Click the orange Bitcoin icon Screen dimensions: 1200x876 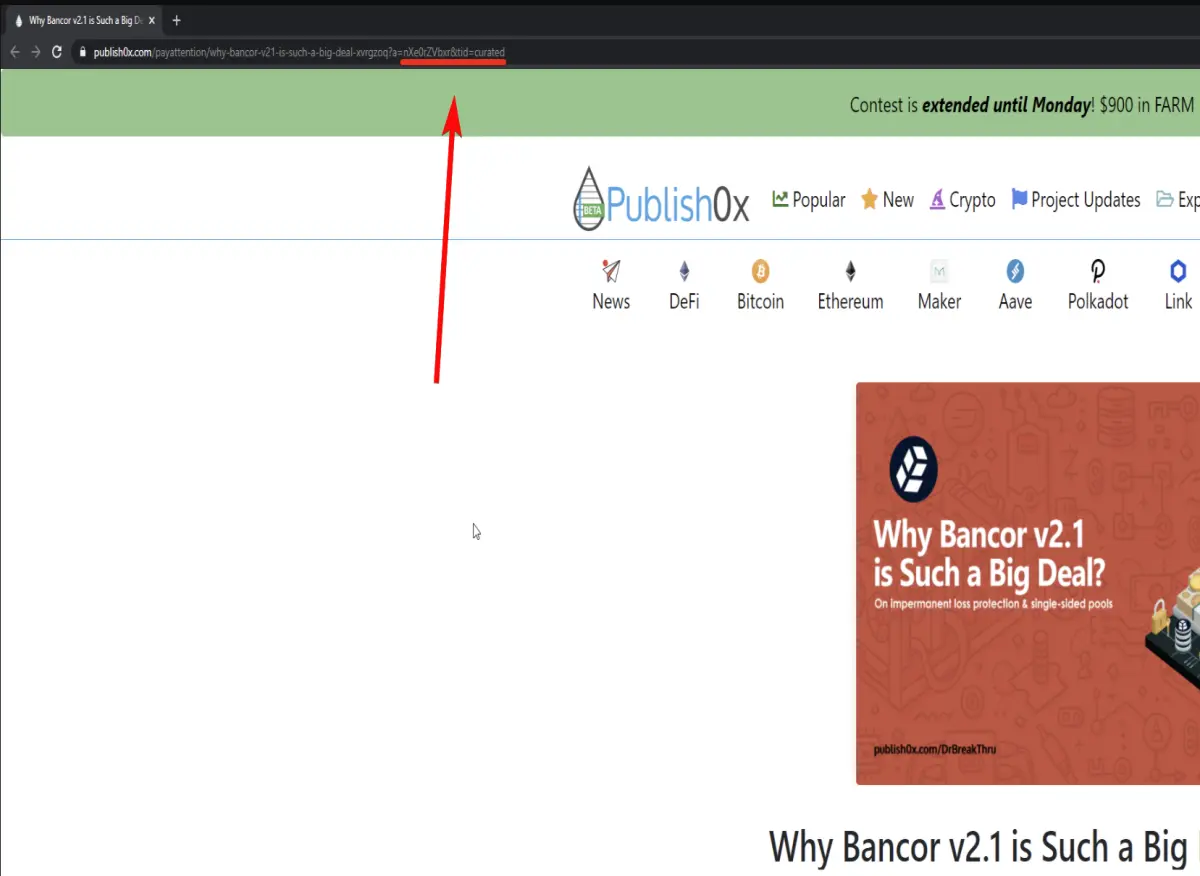click(x=760, y=271)
